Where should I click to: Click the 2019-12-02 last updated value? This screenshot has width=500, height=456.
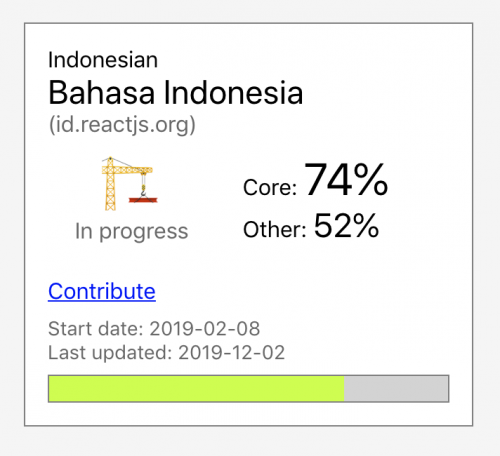point(232,352)
